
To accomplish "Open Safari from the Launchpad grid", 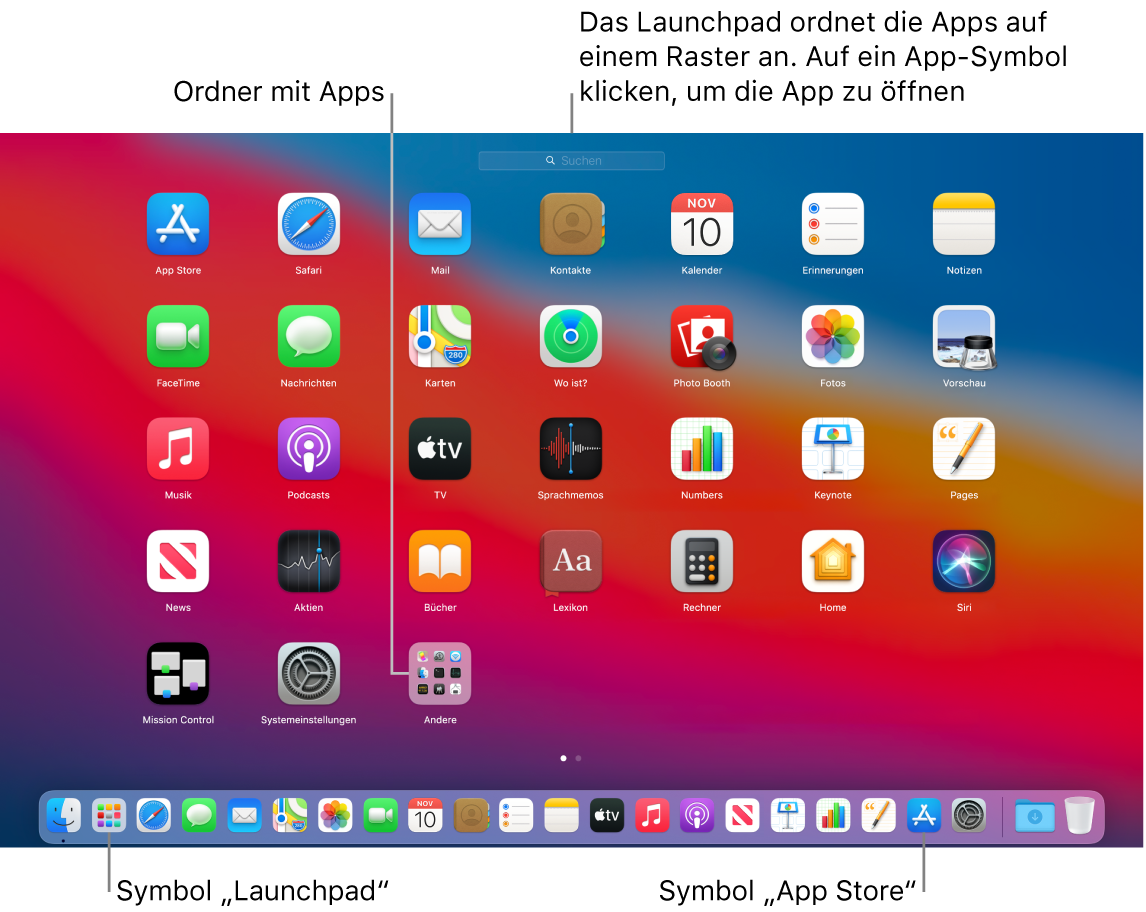I will [308, 225].
